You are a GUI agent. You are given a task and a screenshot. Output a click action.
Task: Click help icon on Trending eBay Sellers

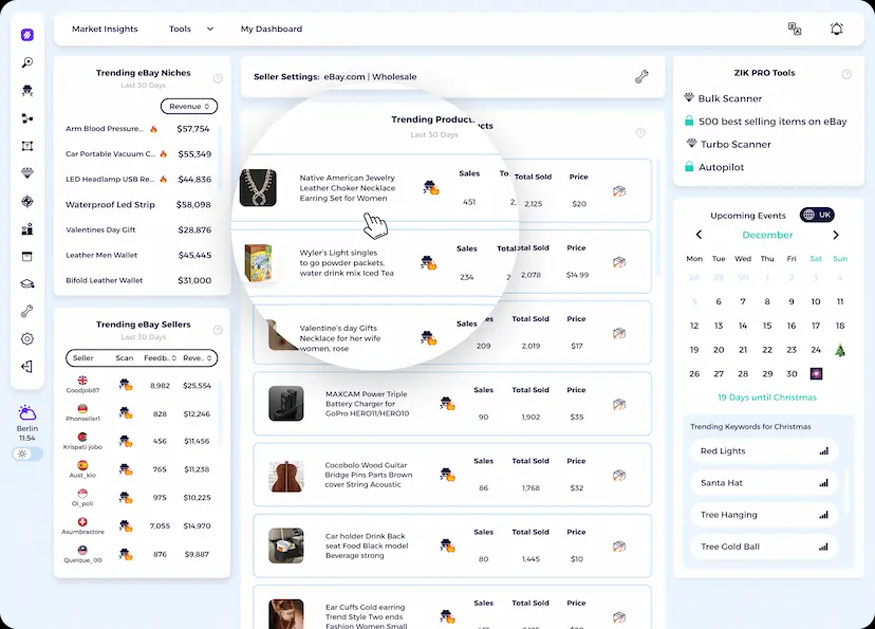(218, 330)
